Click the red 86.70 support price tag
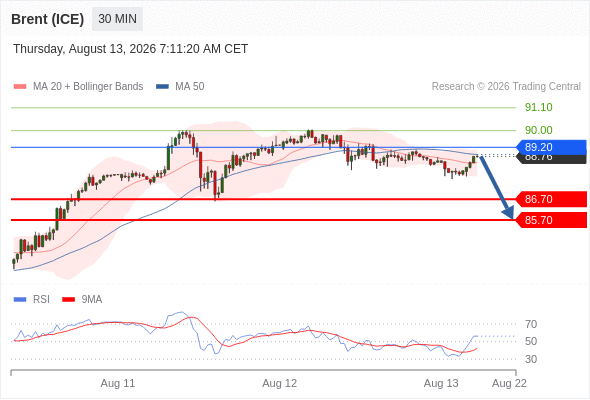Viewport: 590px width, 400px height. tap(551, 199)
